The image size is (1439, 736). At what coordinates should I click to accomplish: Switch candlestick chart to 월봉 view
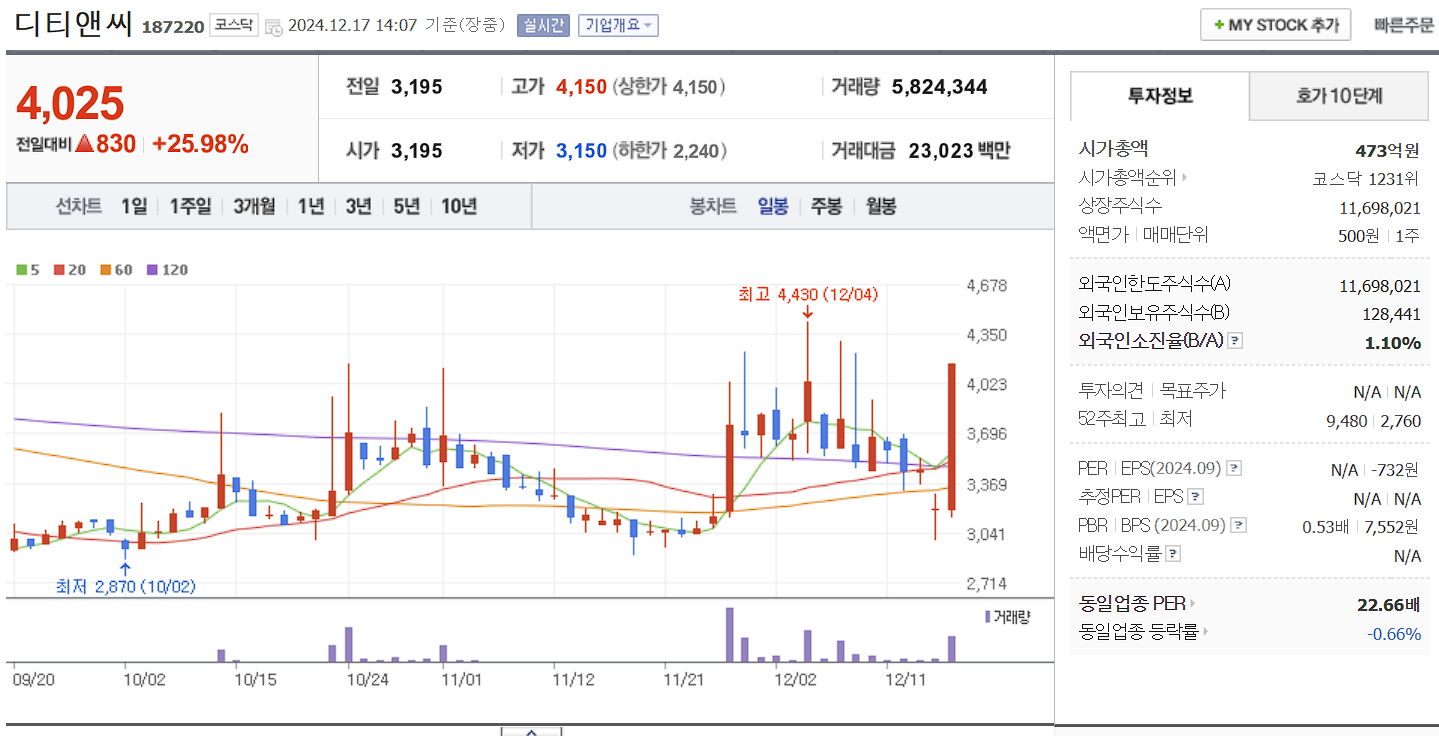pyautogui.click(x=880, y=206)
